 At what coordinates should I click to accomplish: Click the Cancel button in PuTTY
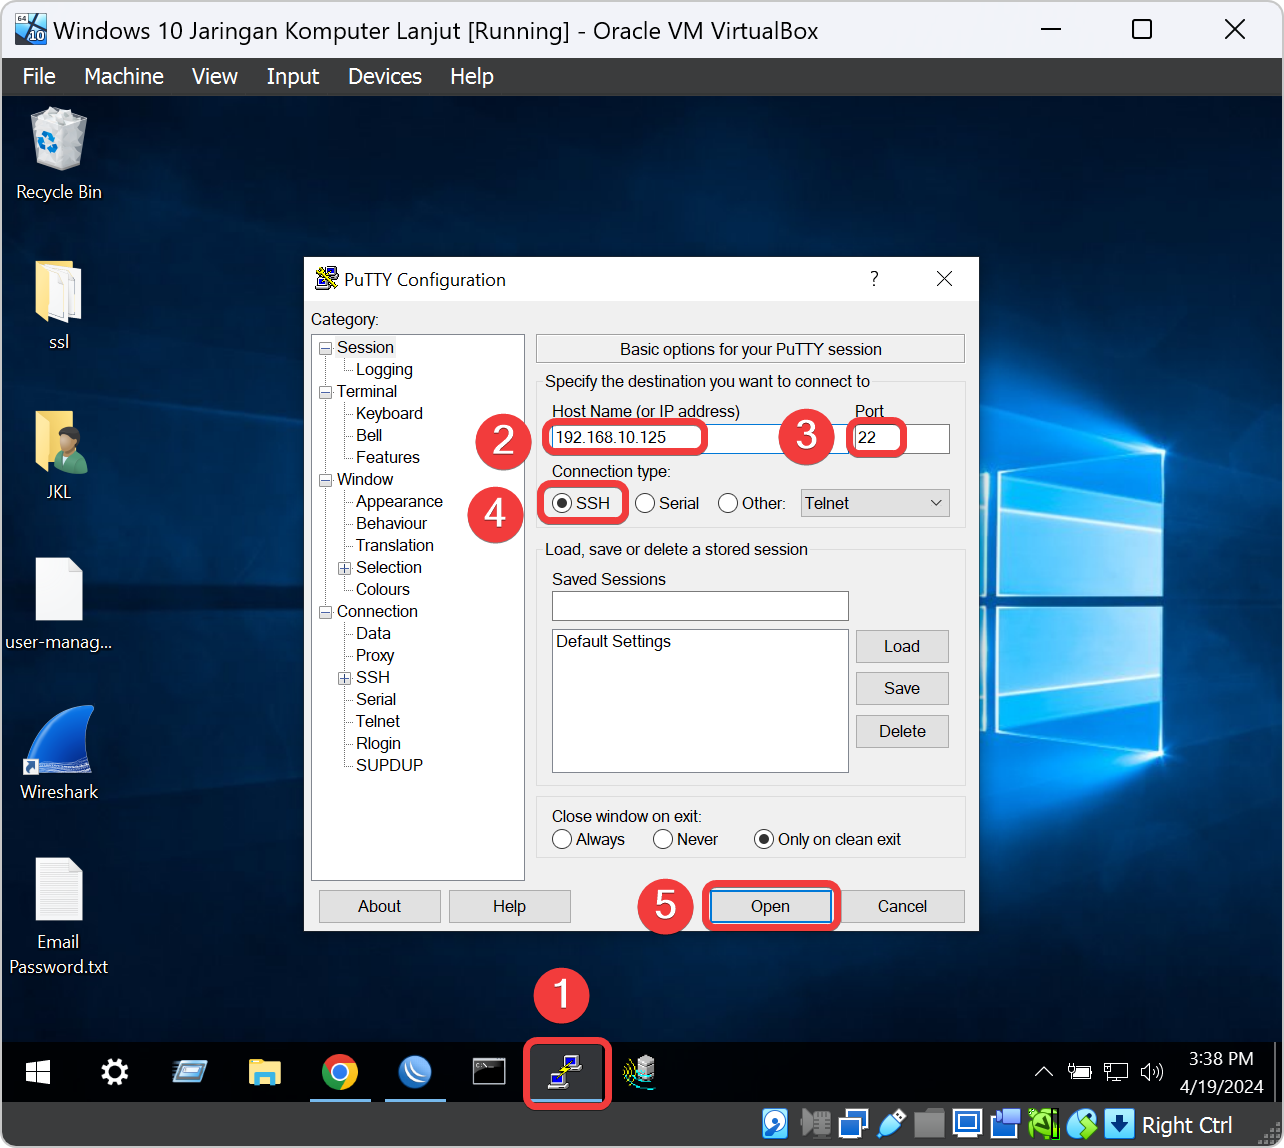pyautogui.click(x=902, y=906)
